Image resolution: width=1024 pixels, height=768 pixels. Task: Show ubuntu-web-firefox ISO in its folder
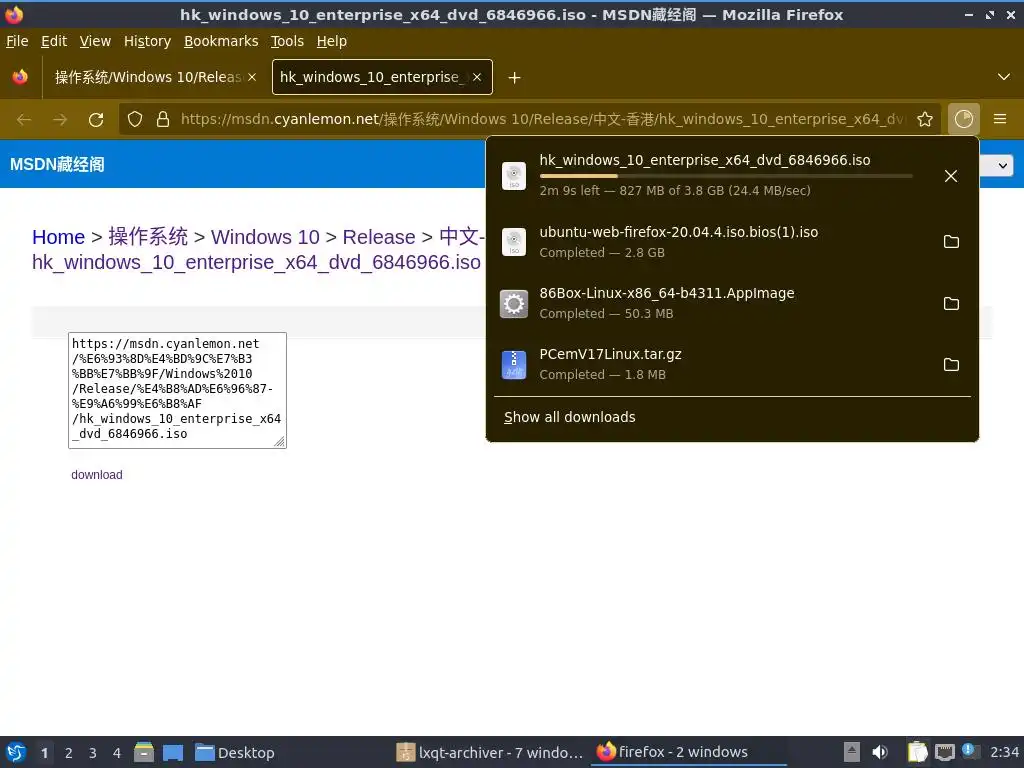951,242
